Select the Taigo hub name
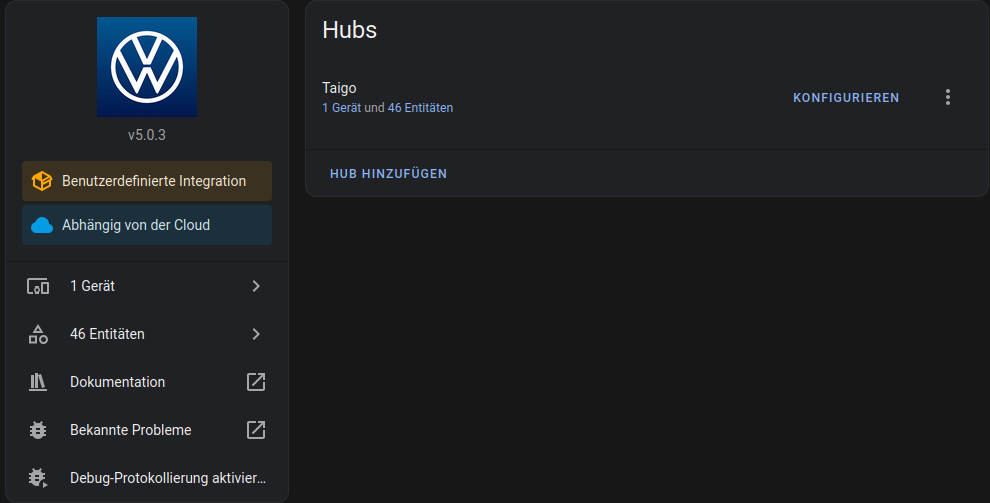The height and width of the screenshot is (503, 990). [x=339, y=88]
